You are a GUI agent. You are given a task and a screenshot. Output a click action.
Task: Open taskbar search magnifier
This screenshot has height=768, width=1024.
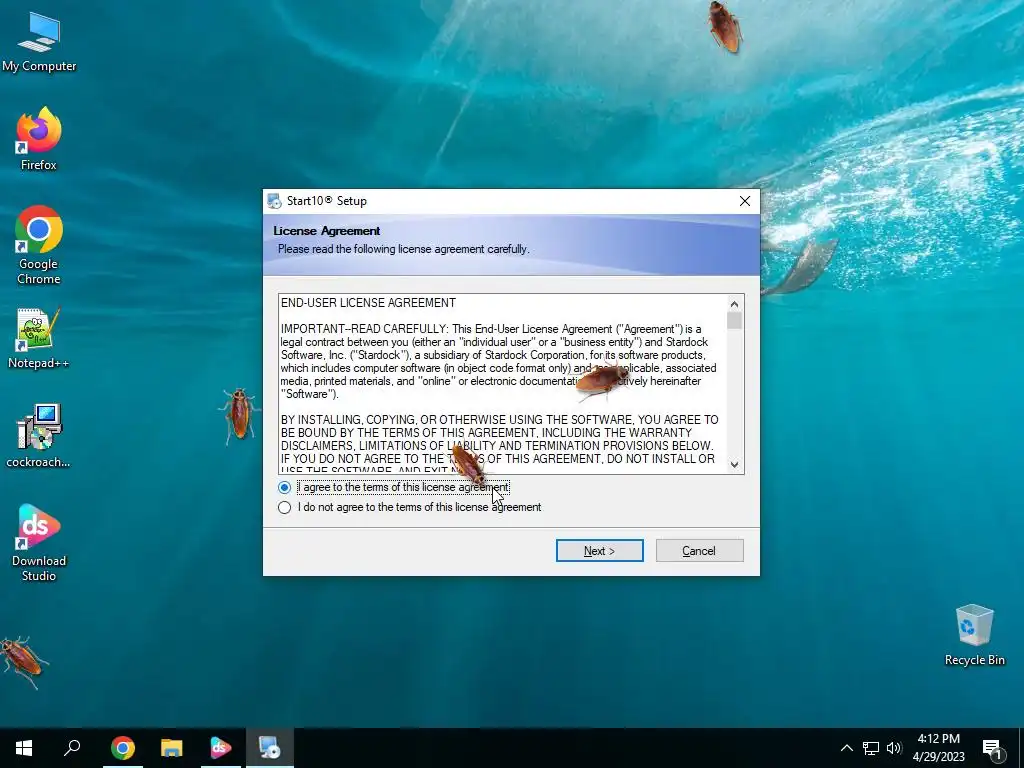point(72,748)
